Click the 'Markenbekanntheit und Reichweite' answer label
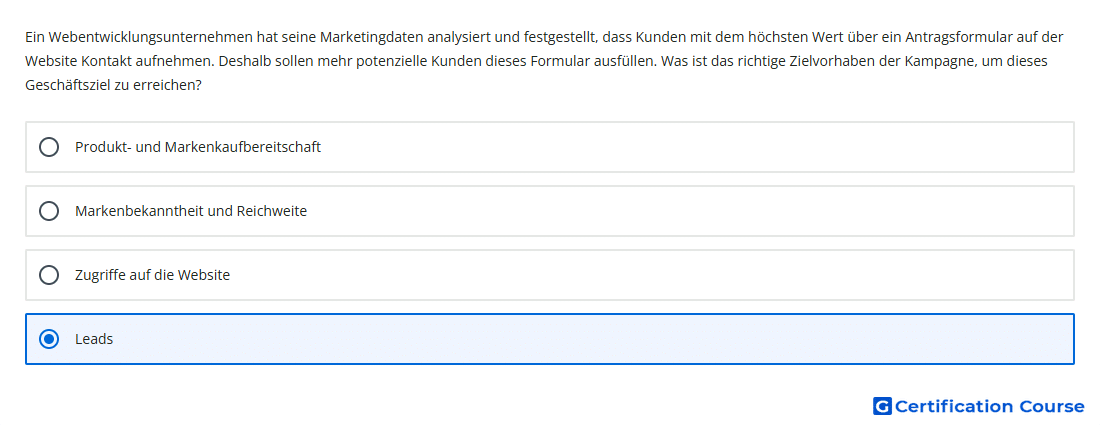Image resolution: width=1100 pixels, height=425 pixels. tap(191, 211)
